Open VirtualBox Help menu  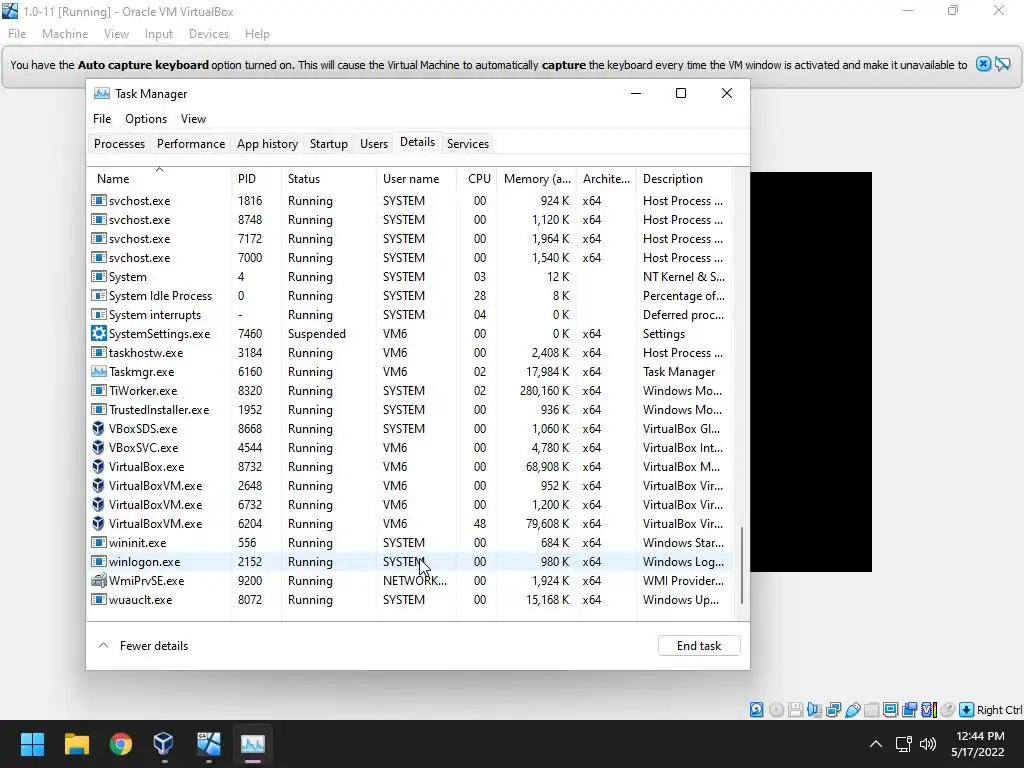[257, 34]
